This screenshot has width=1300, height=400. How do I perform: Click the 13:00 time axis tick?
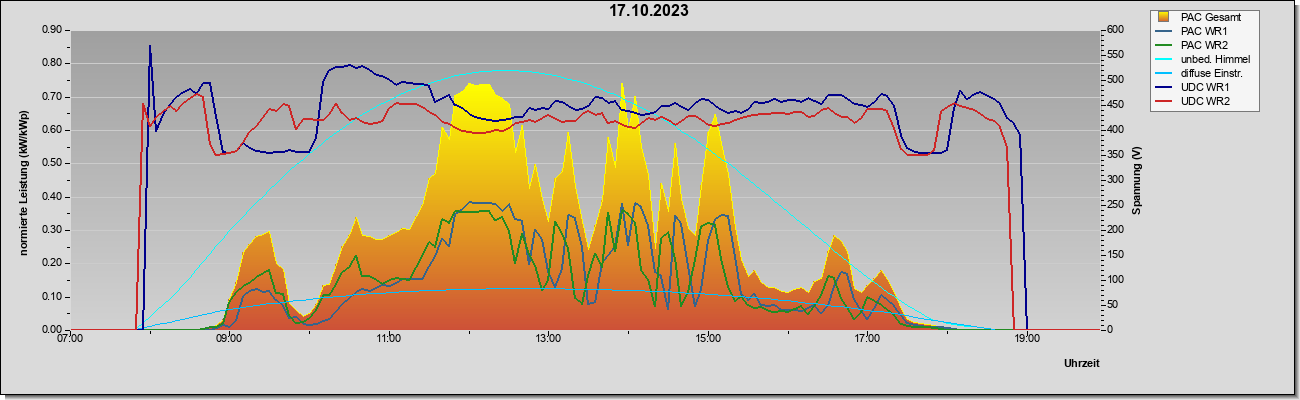tap(548, 338)
